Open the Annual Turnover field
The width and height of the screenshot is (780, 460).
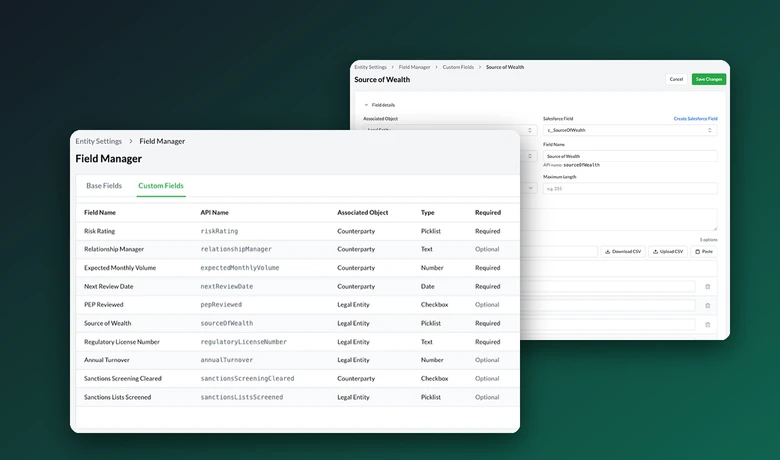point(297,360)
